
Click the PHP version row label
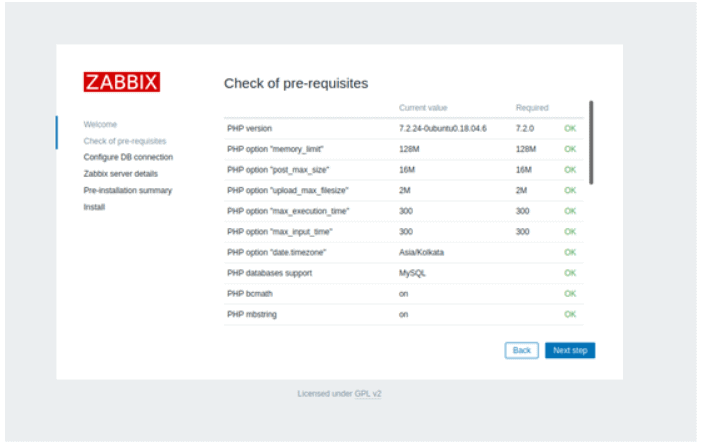(249, 128)
